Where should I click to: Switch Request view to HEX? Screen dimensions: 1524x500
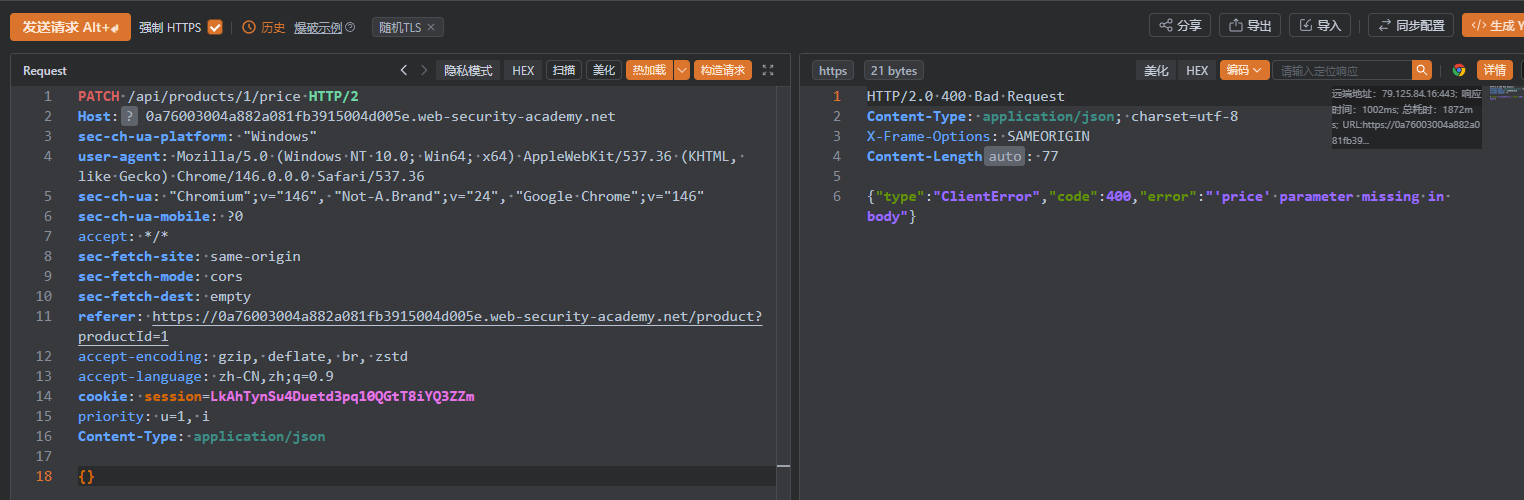click(523, 70)
